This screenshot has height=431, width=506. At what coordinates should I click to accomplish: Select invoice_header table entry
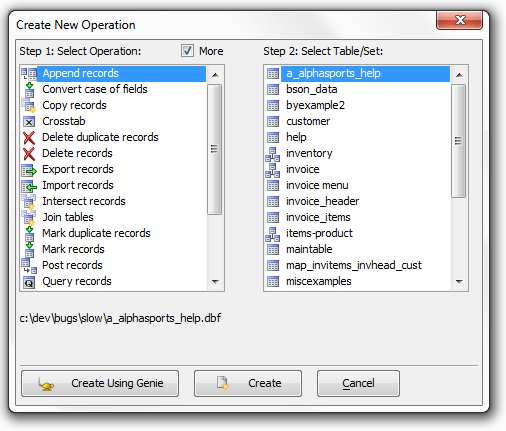357,201
